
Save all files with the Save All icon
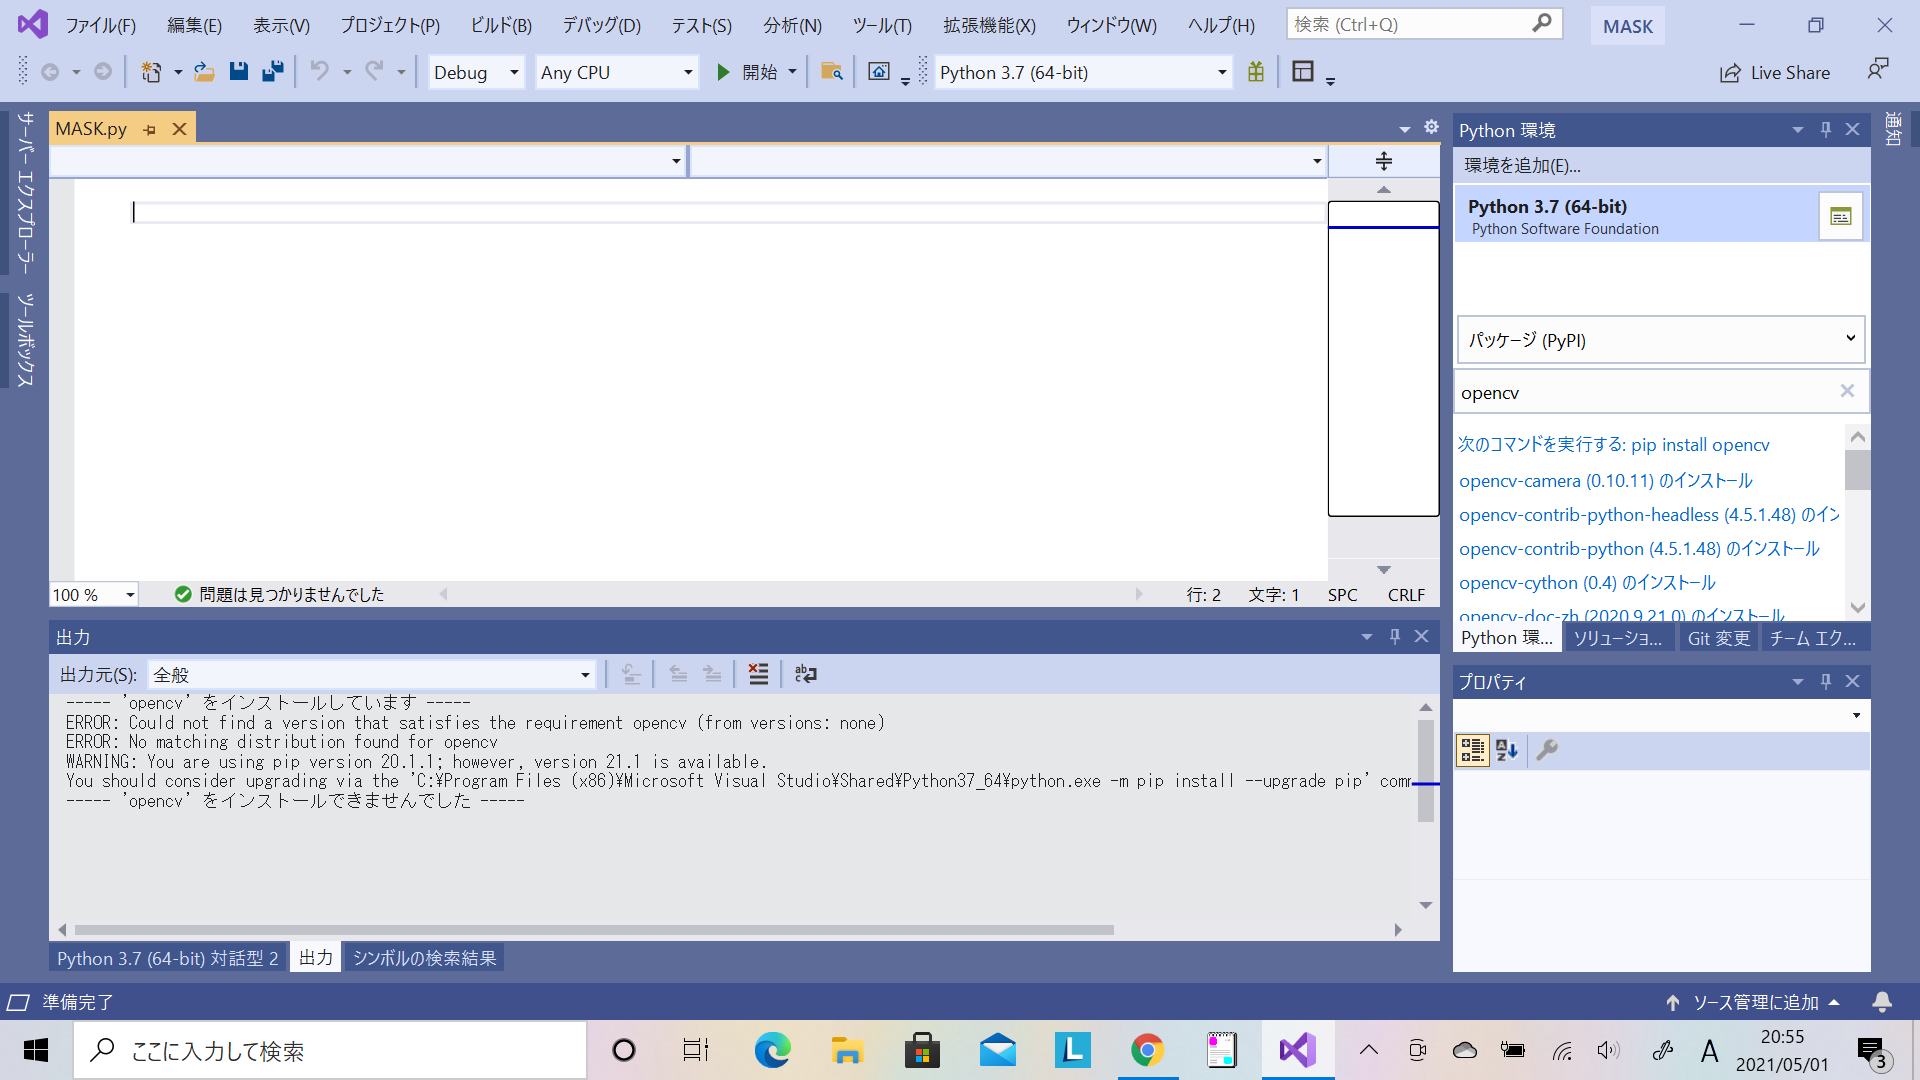point(273,71)
